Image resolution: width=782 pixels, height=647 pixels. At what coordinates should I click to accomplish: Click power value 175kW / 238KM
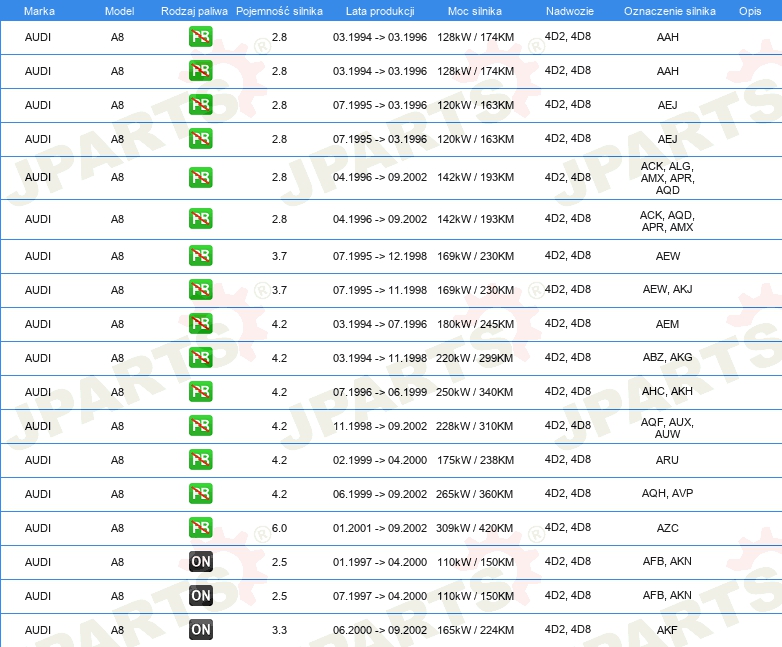(475, 460)
